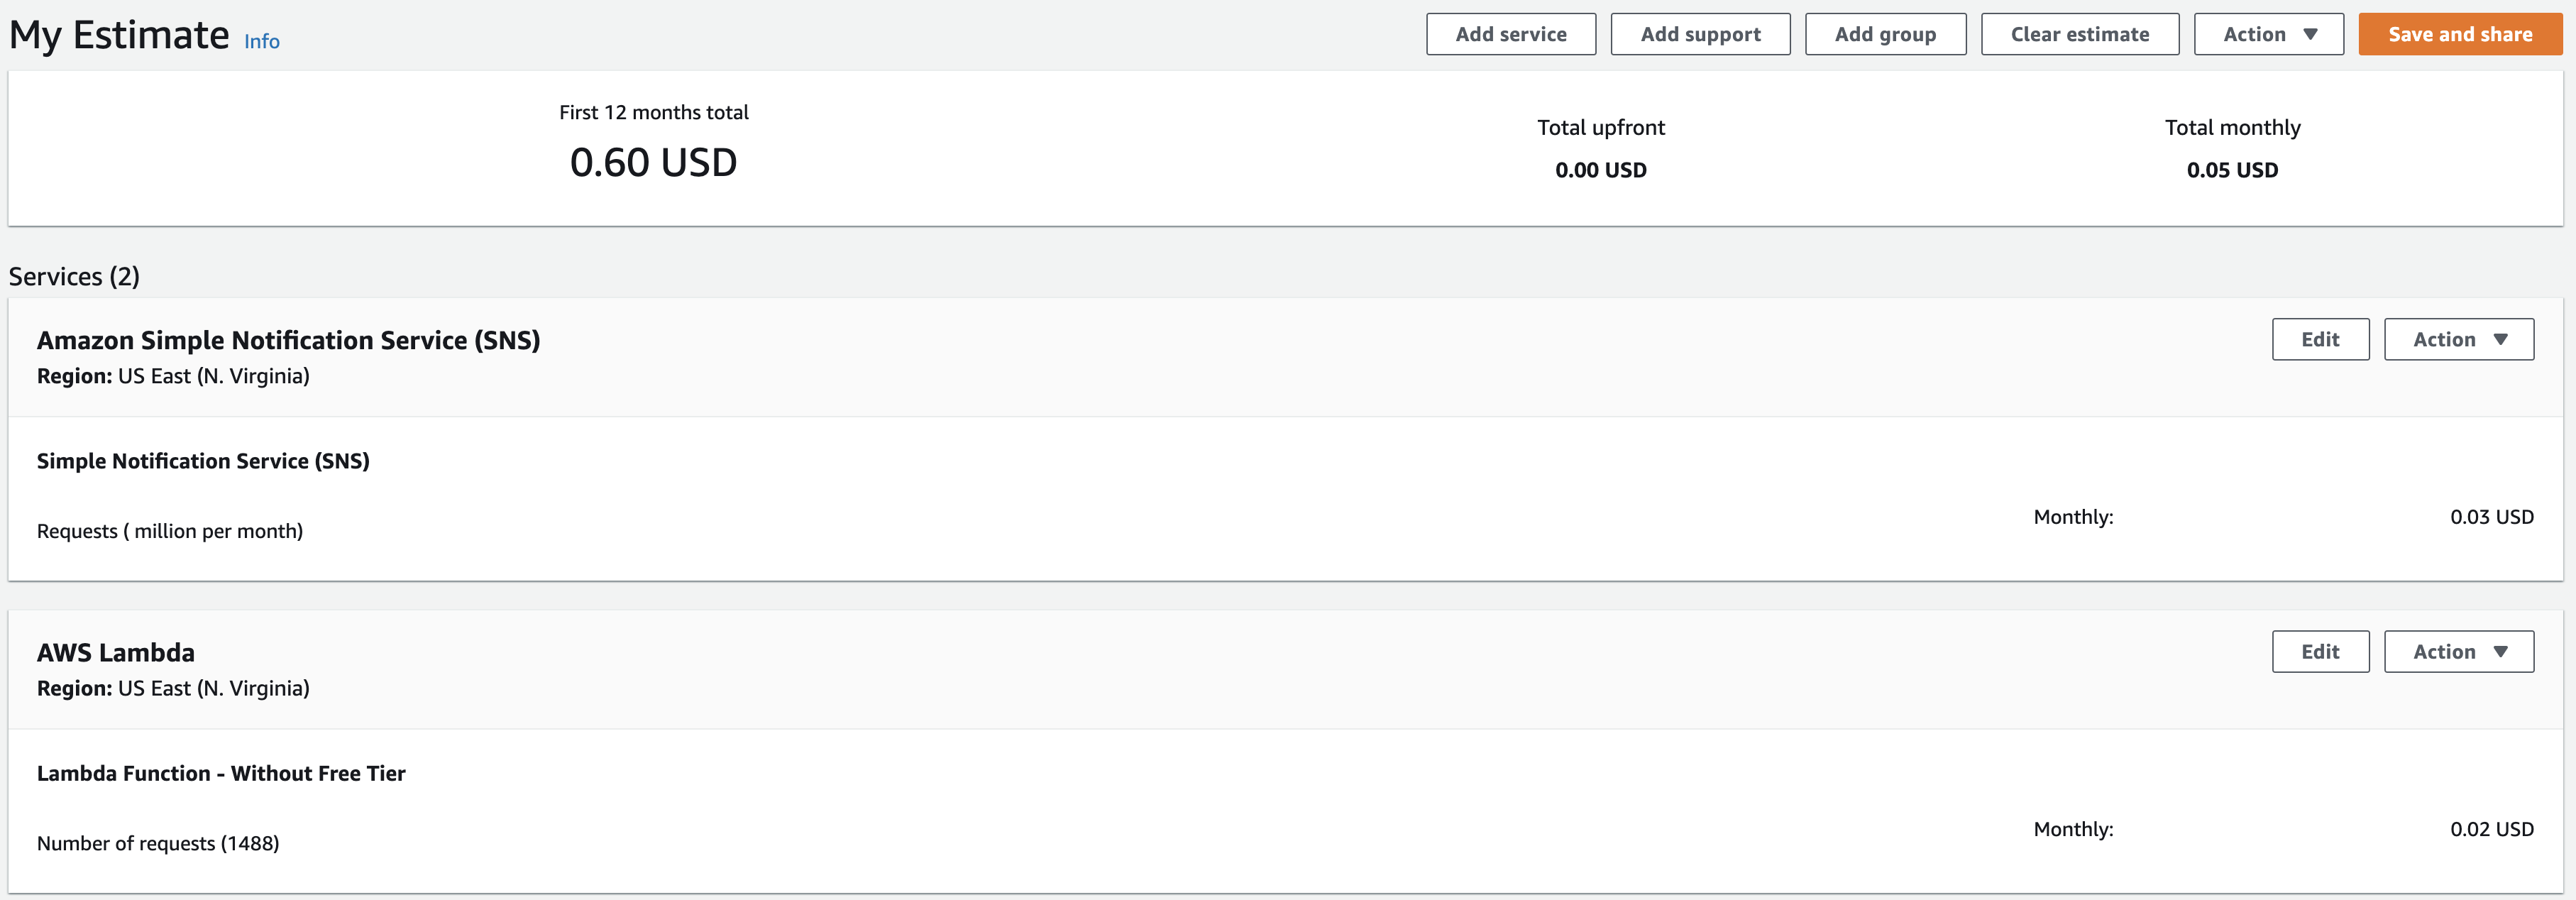The height and width of the screenshot is (900, 2576).
Task: Click the Add service button
Action: coord(1510,34)
